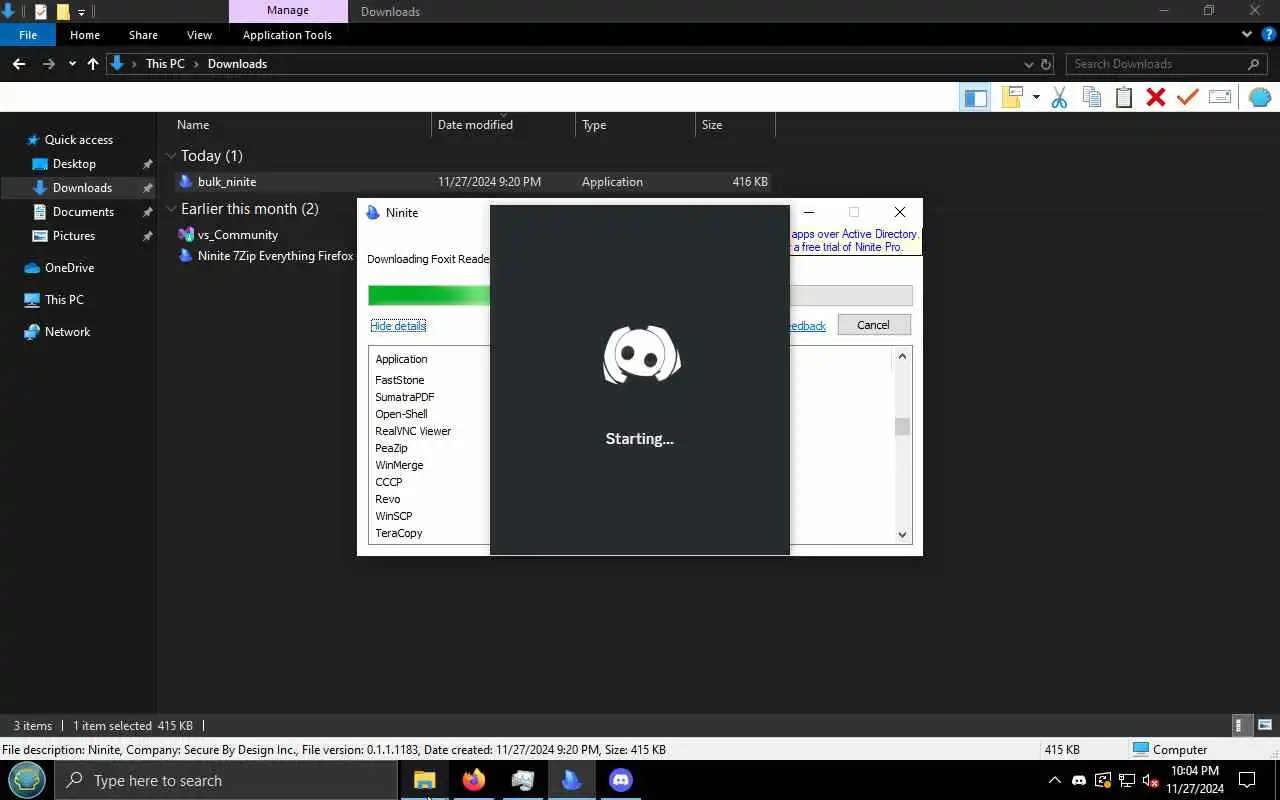The width and height of the screenshot is (1280, 800).
Task: Open the View ribbon tab
Action: coord(199,35)
